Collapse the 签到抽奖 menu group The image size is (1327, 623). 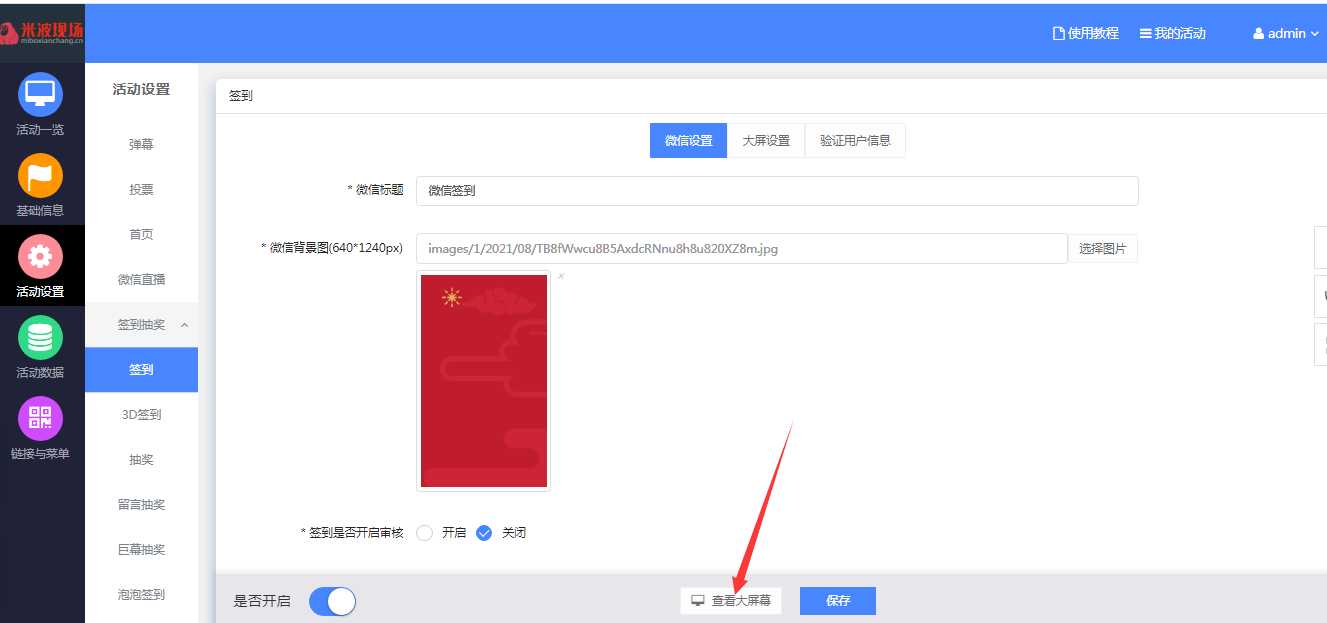(x=184, y=325)
